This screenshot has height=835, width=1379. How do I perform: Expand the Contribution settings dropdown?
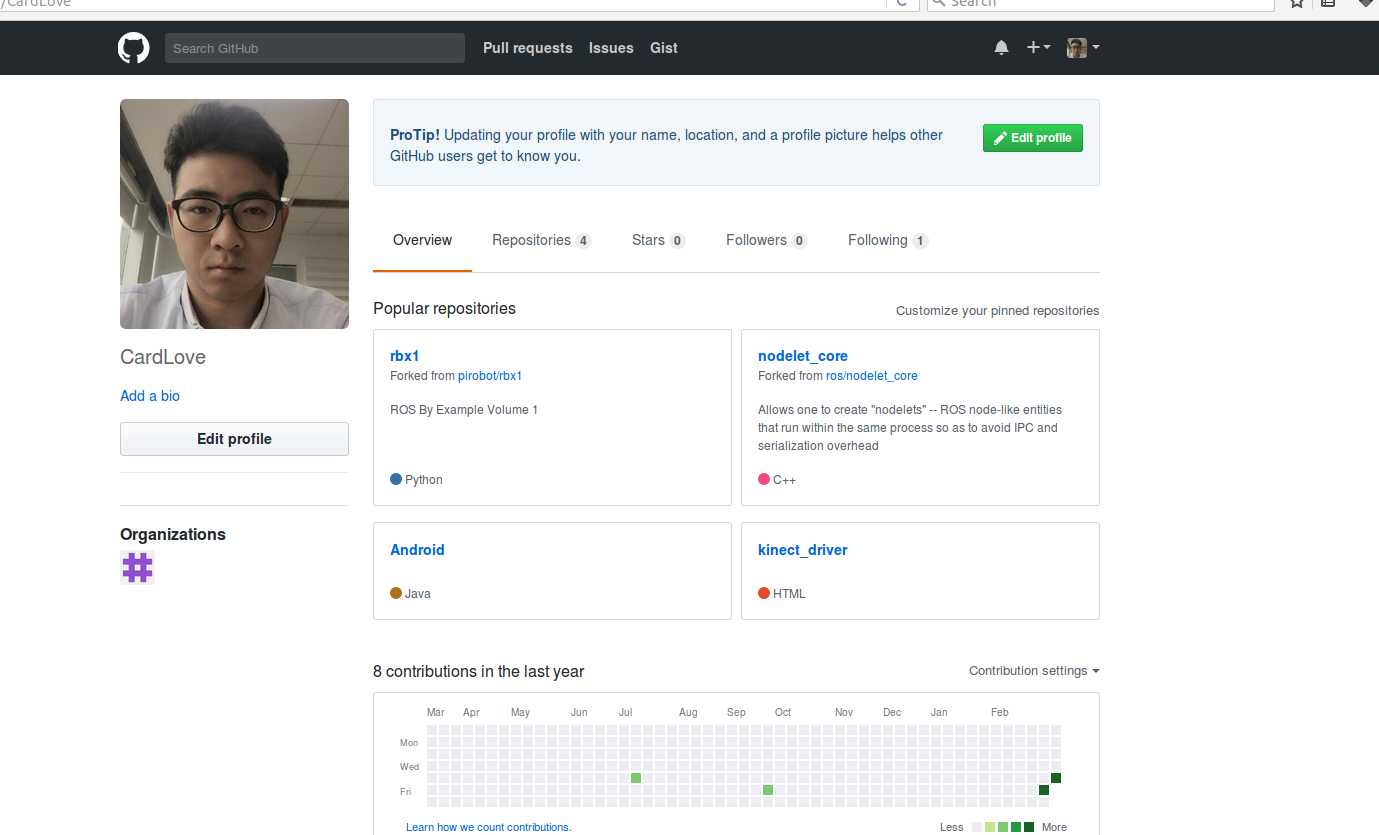coord(1034,671)
